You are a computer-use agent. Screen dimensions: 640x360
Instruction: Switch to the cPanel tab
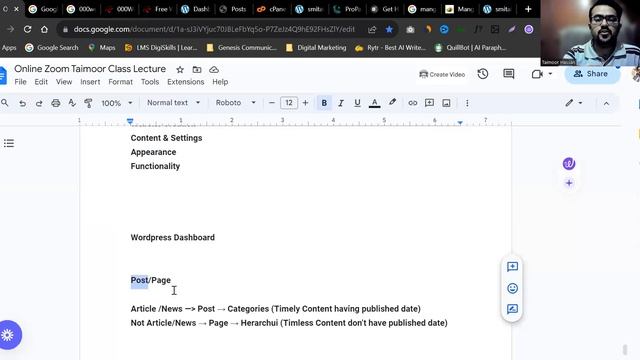pos(271,9)
